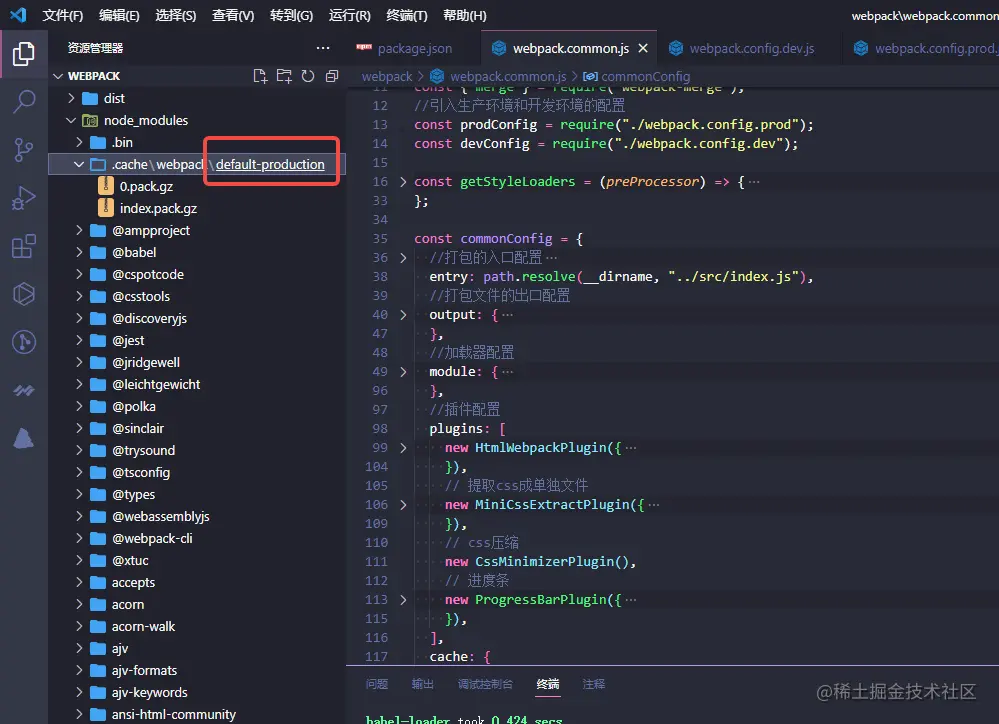Open the git graph circular activity icon
Image resolution: width=999 pixels, height=724 pixels.
point(24,342)
